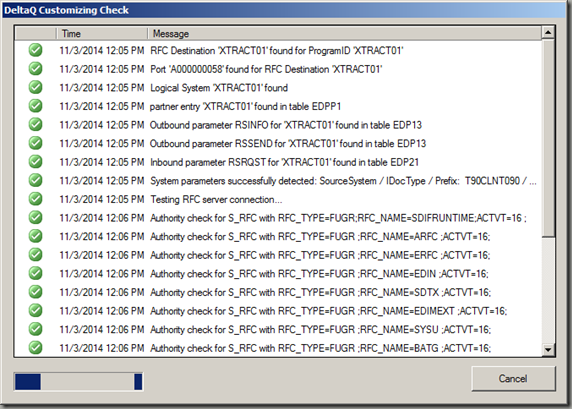Click status icon for Inbound parameter RSRQST

35,162
